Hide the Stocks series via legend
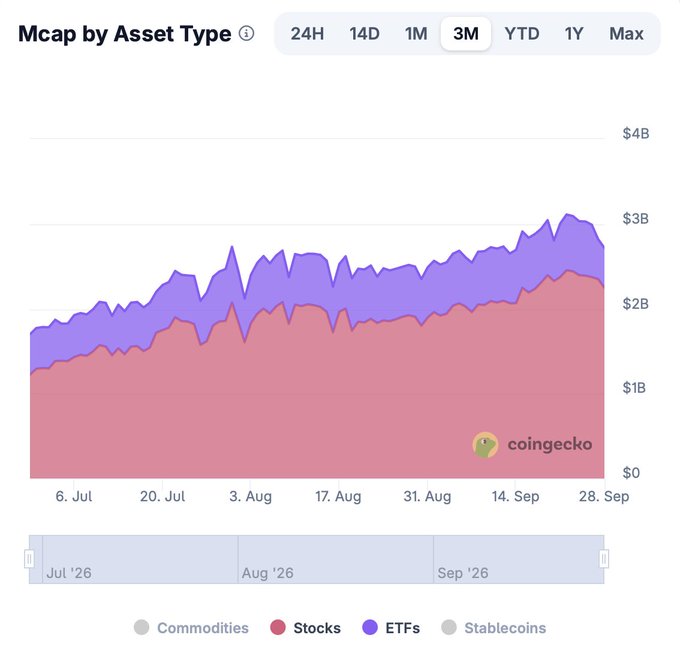 click(x=305, y=627)
